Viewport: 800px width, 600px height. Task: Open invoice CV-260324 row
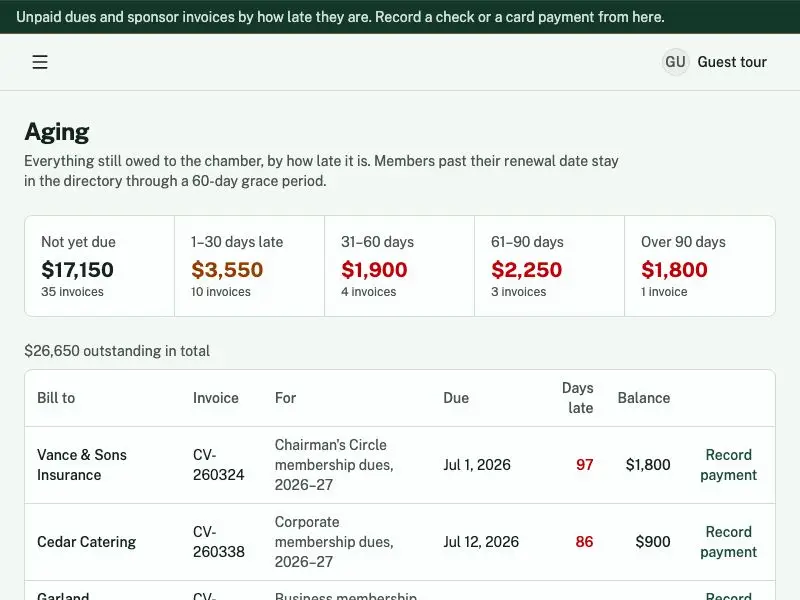[x=400, y=465]
